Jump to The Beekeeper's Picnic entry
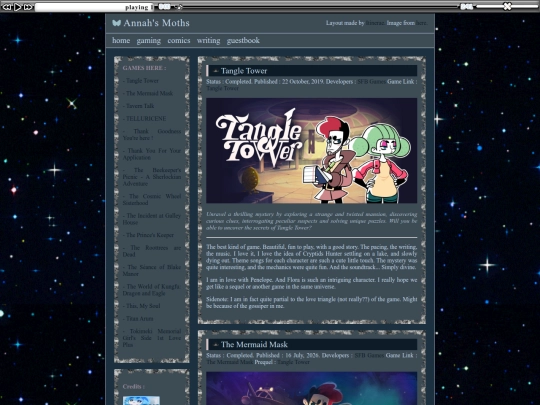 pos(152,177)
